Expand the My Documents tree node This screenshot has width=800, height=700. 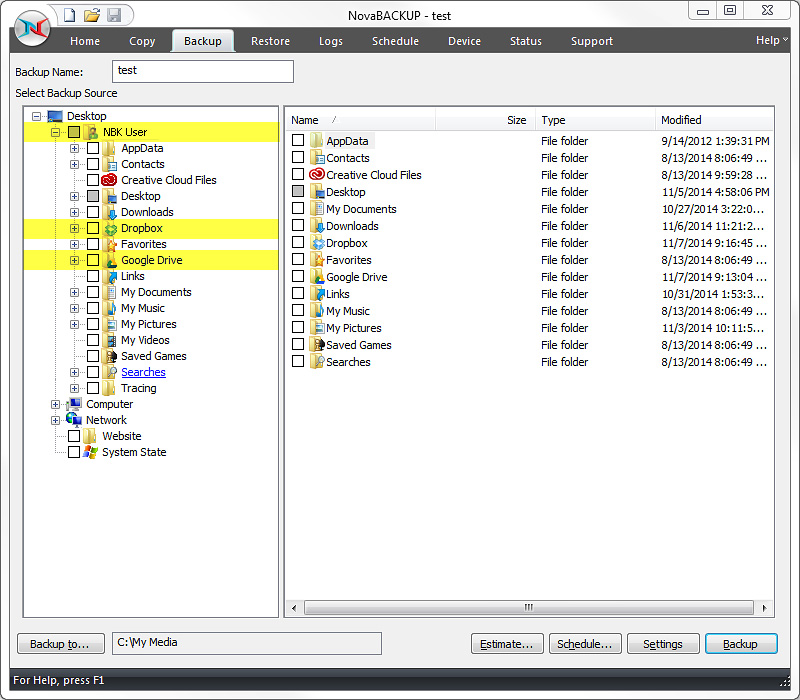pos(74,293)
